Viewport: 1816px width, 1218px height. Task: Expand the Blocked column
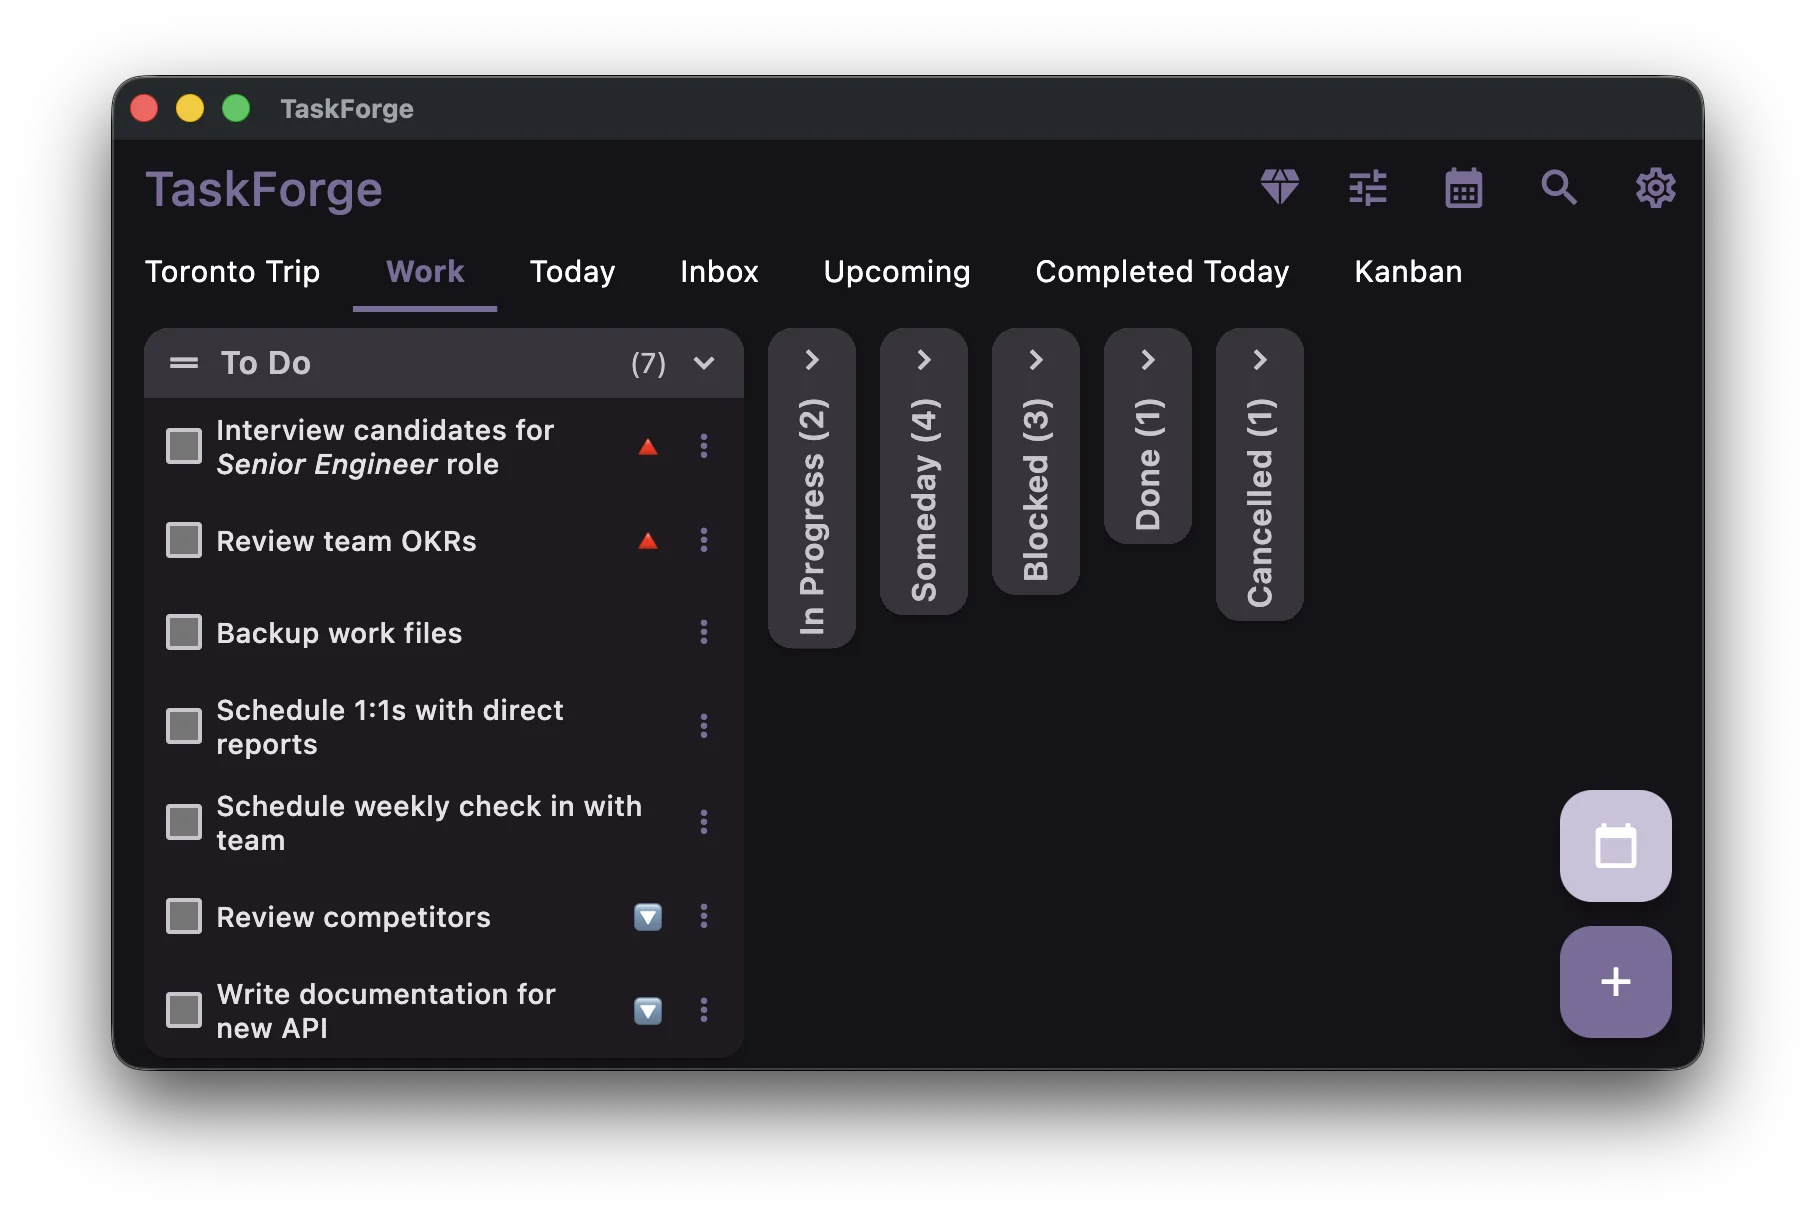tap(1036, 360)
